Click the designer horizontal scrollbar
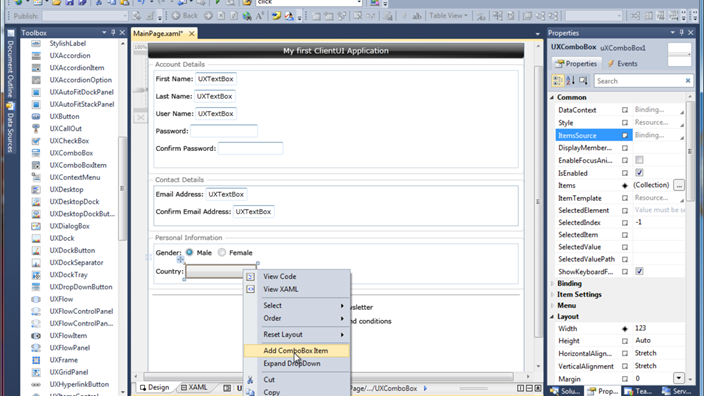 pyautogui.click(x=328, y=376)
